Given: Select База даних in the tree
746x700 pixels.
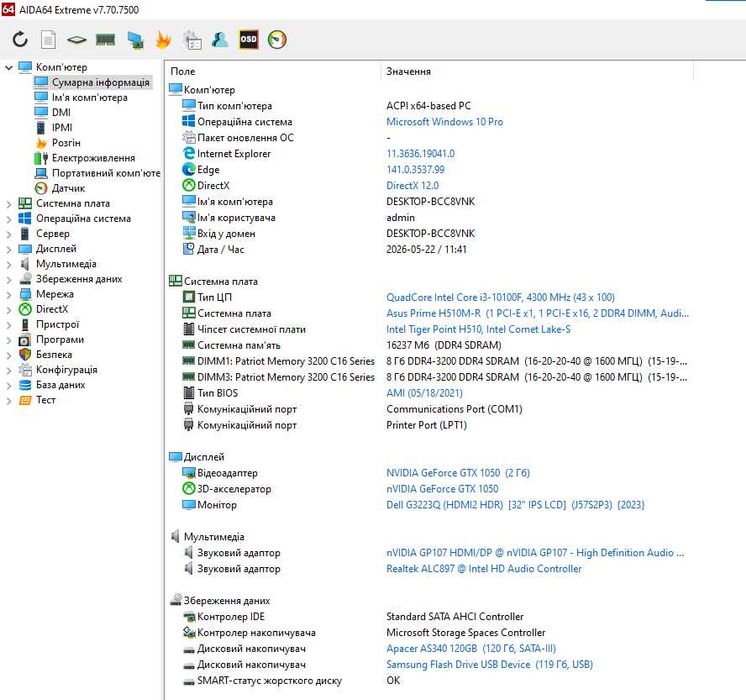Looking at the screenshot, I should point(60,385).
